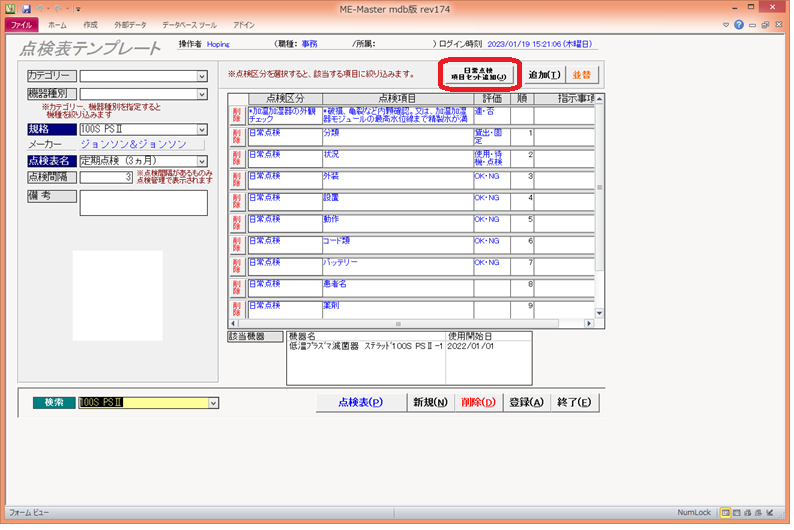The image size is (794, 530).
Task: Click the 点検間隔 input field
Action: 106,177
